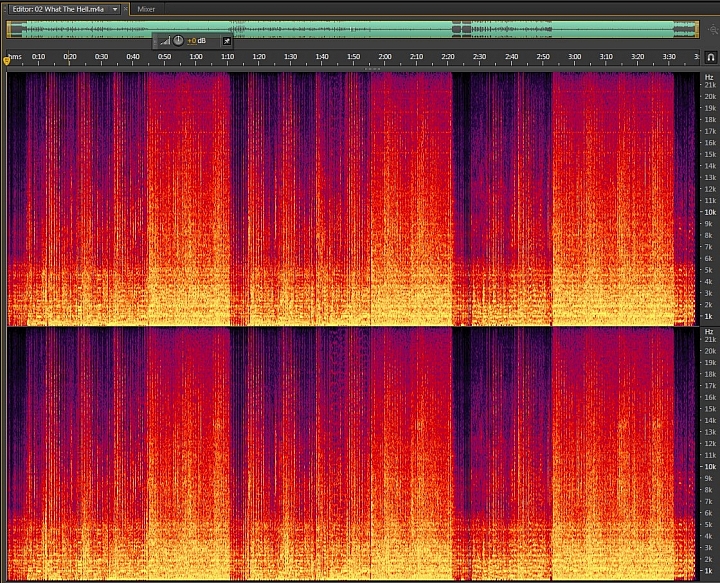Click 2:00 on the time ruler
Viewport: 720px width, 583px height.
(x=385, y=56)
